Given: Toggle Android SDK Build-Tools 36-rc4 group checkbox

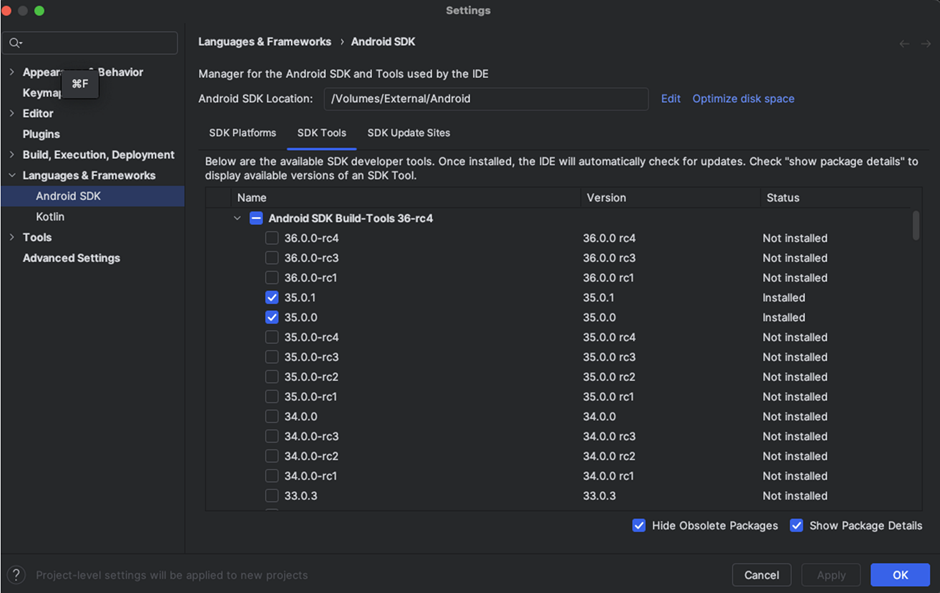Looking at the screenshot, I should coord(256,218).
